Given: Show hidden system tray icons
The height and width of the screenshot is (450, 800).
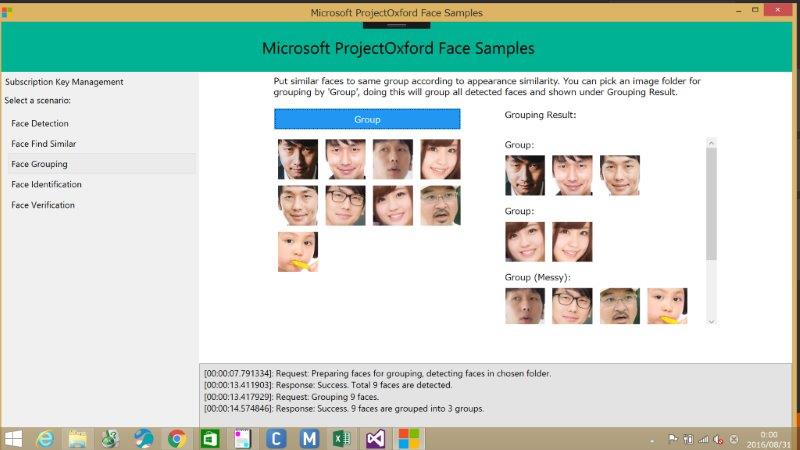Looking at the screenshot, I should [x=653, y=439].
